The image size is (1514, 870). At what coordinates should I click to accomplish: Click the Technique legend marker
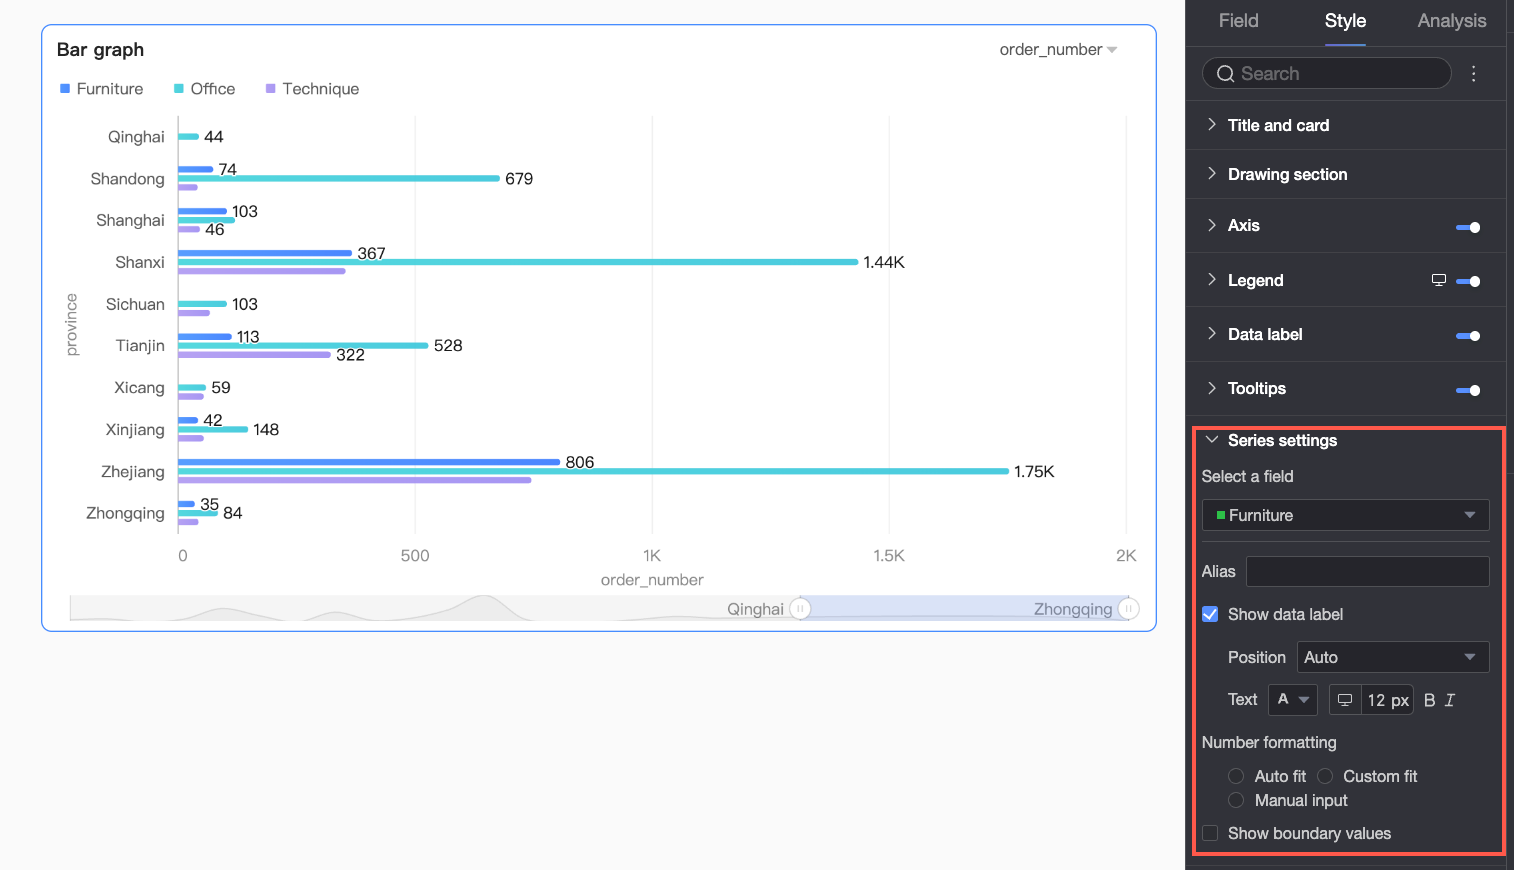(x=270, y=89)
